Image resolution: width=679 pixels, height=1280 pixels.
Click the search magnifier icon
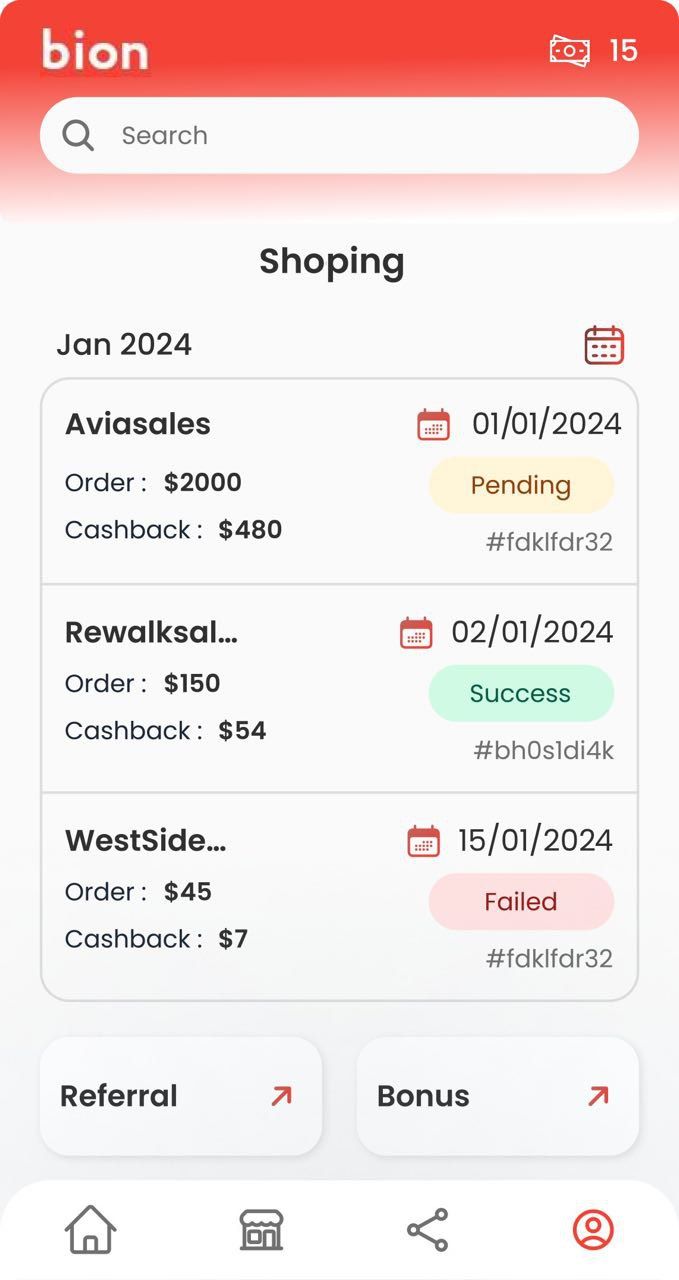pyautogui.click(x=78, y=135)
